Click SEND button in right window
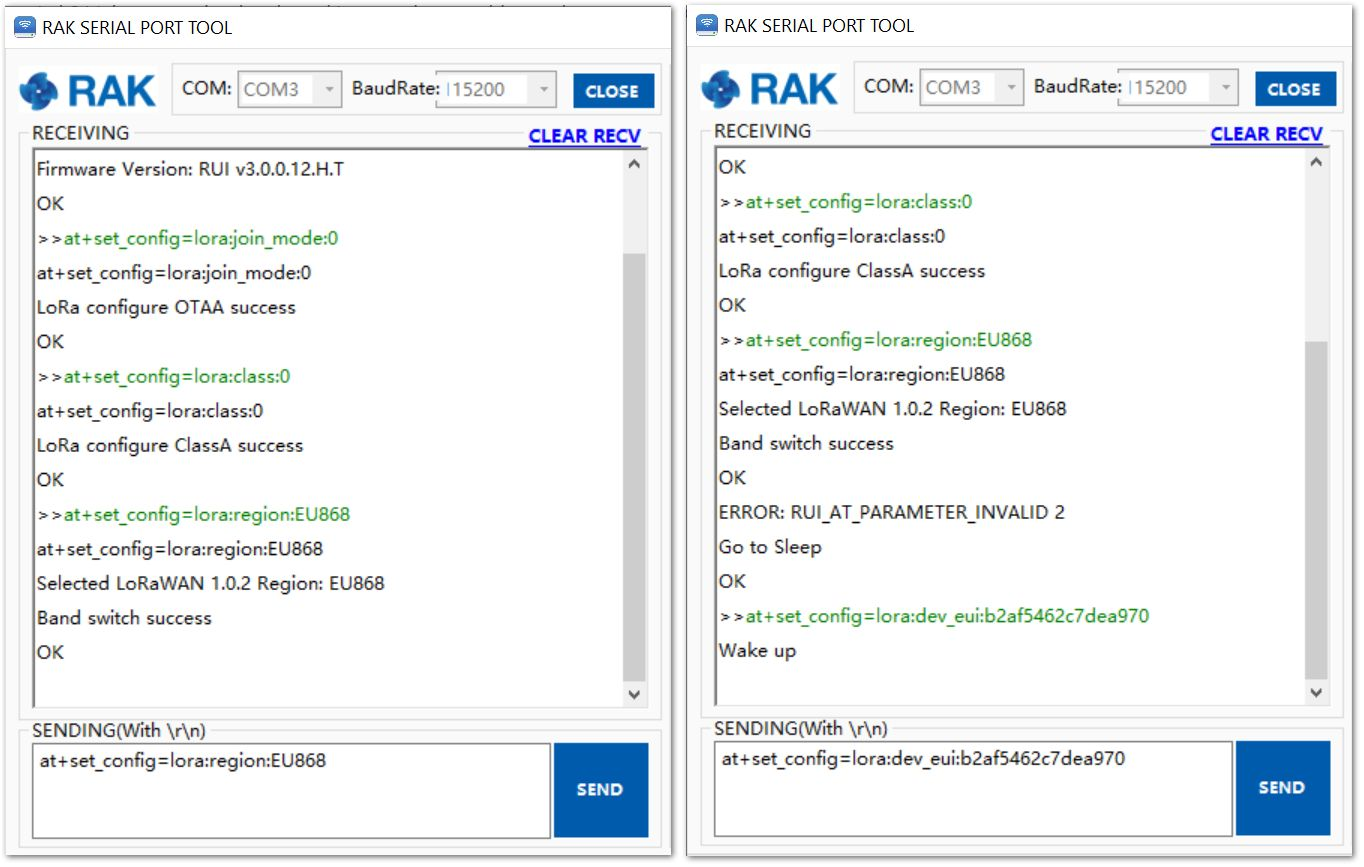Screen dimensions: 1364x867 (1283, 788)
